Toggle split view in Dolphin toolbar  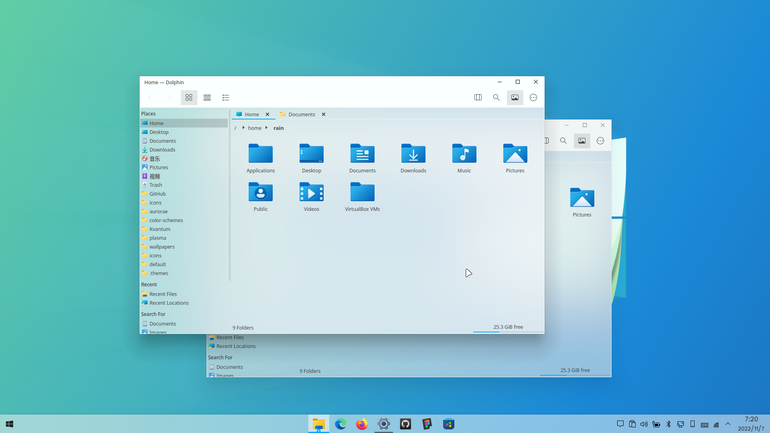click(478, 98)
